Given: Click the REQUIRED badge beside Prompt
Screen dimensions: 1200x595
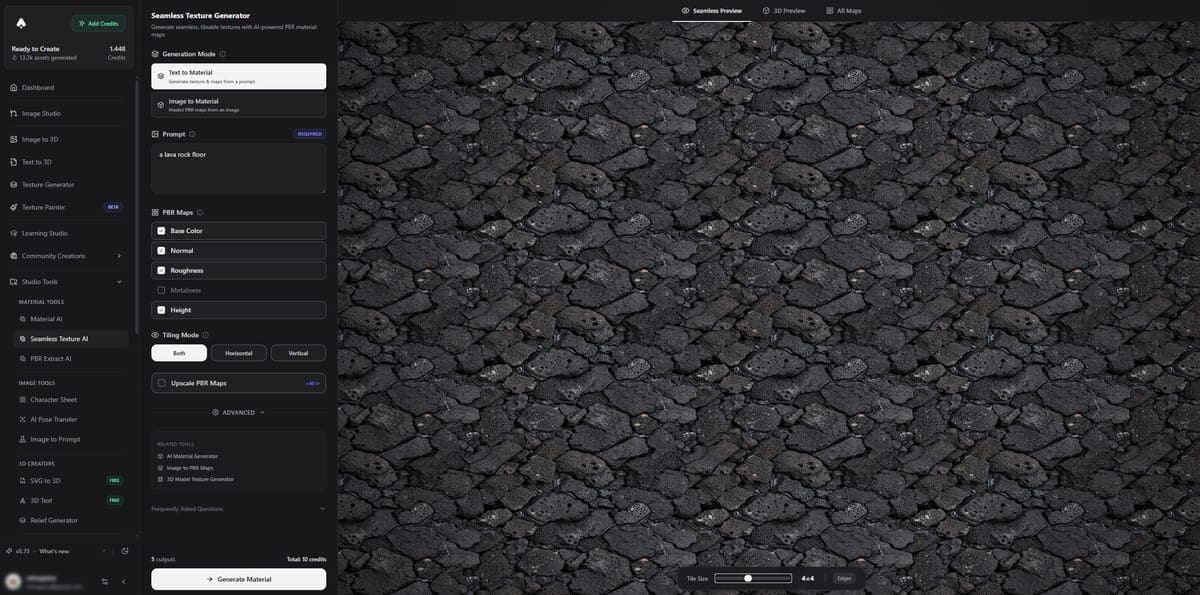Looking at the screenshot, I should point(310,134).
